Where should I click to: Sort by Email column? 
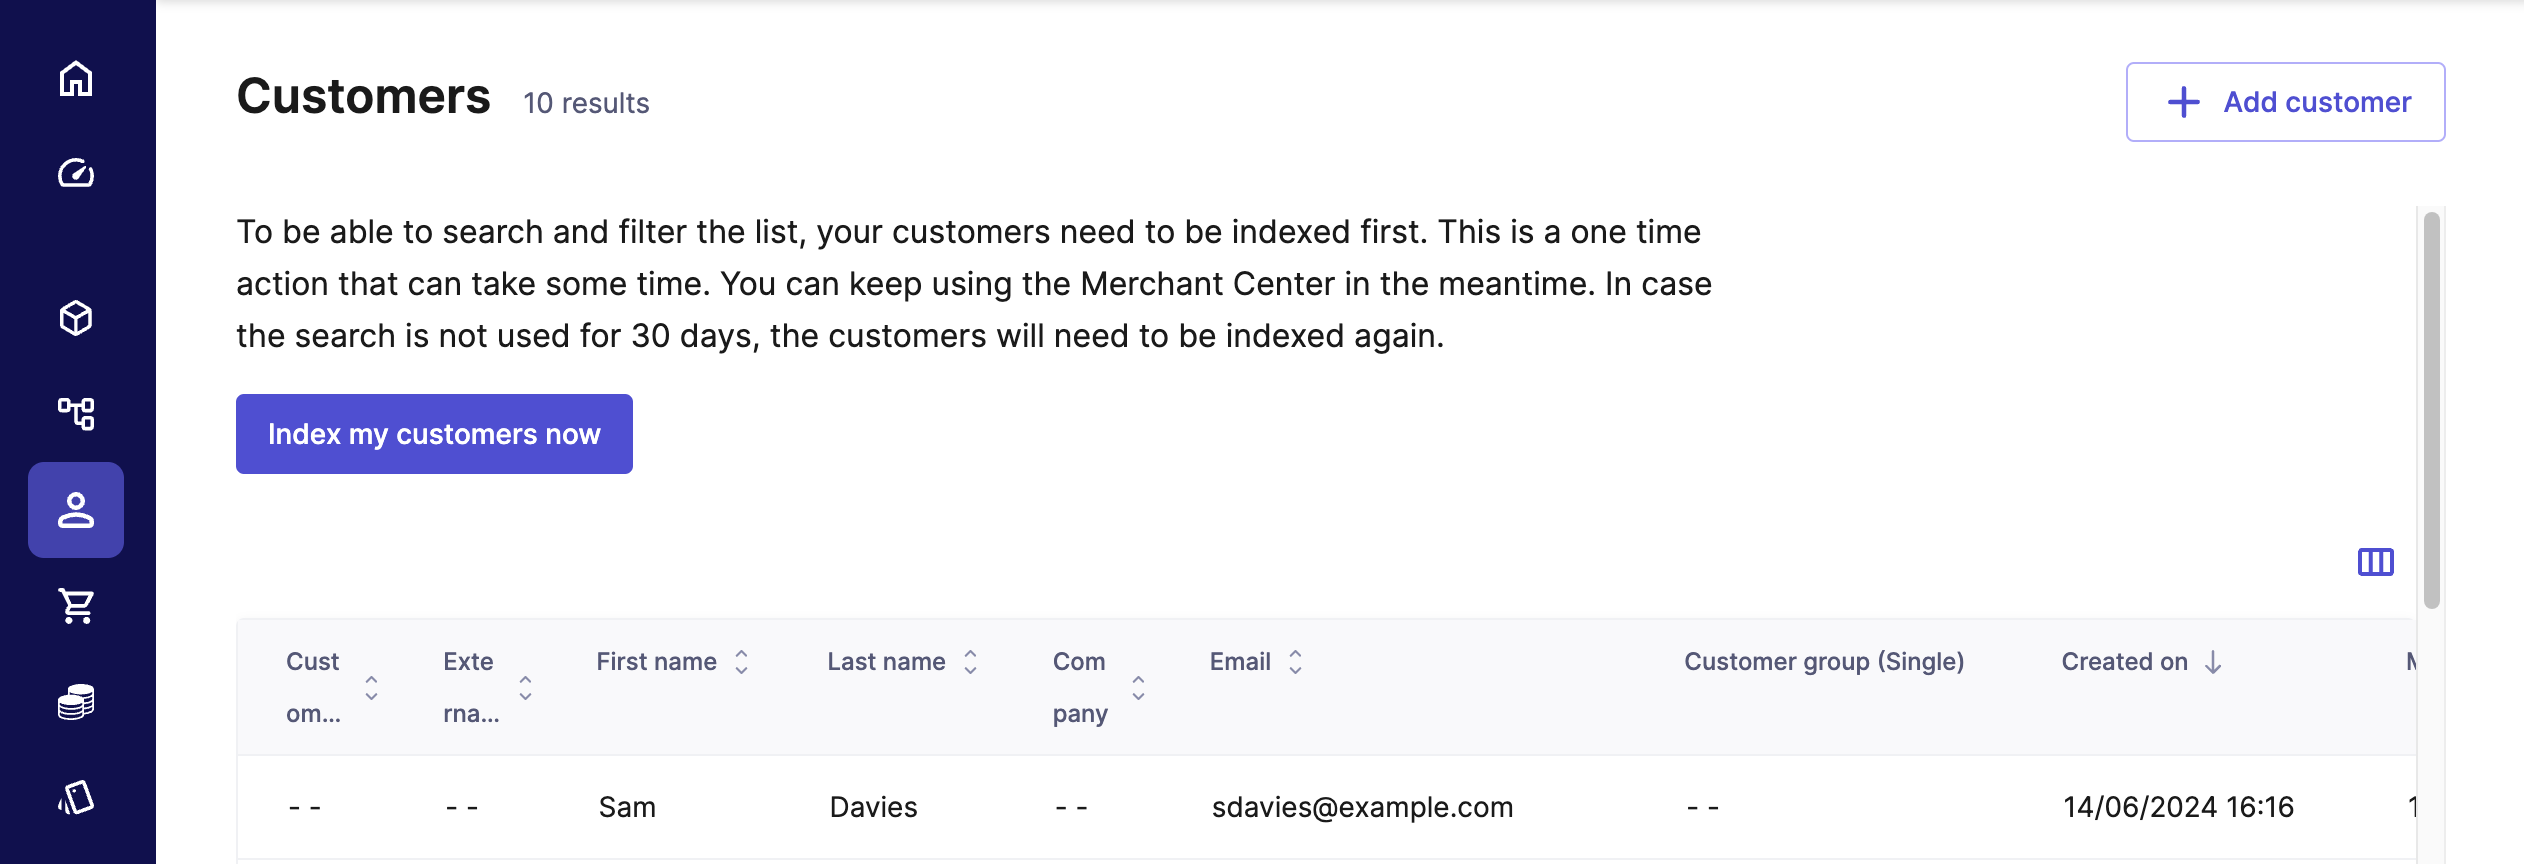1295,662
